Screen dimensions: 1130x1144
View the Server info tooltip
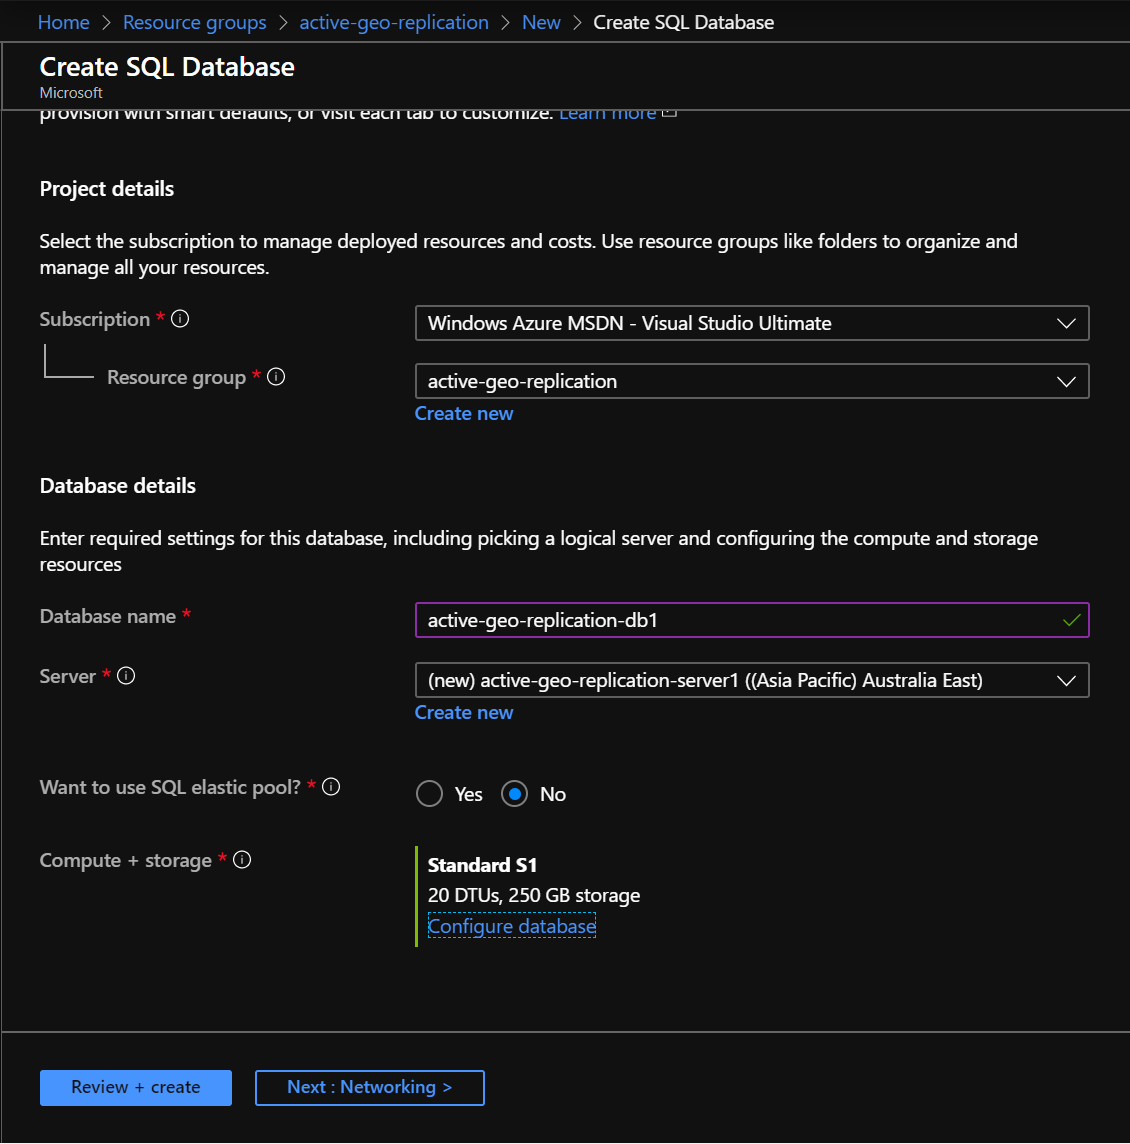coord(126,675)
